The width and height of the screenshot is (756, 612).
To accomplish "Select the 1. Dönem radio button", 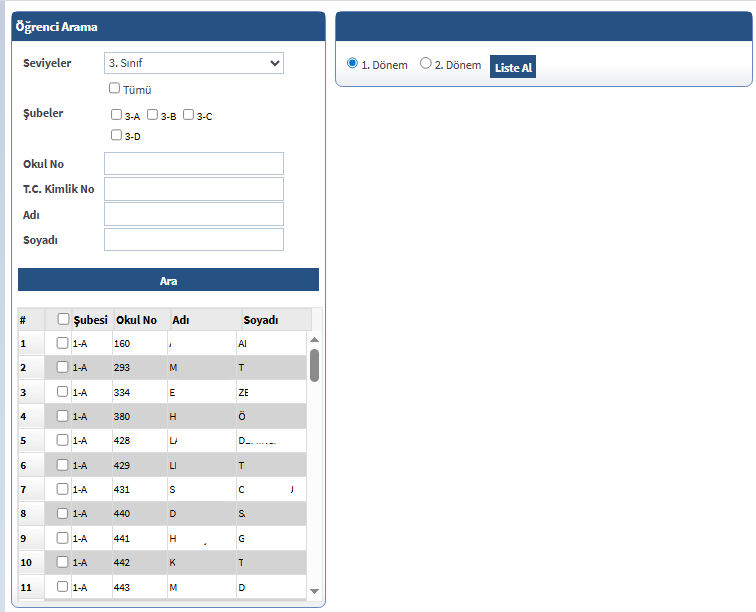I will (x=352, y=63).
